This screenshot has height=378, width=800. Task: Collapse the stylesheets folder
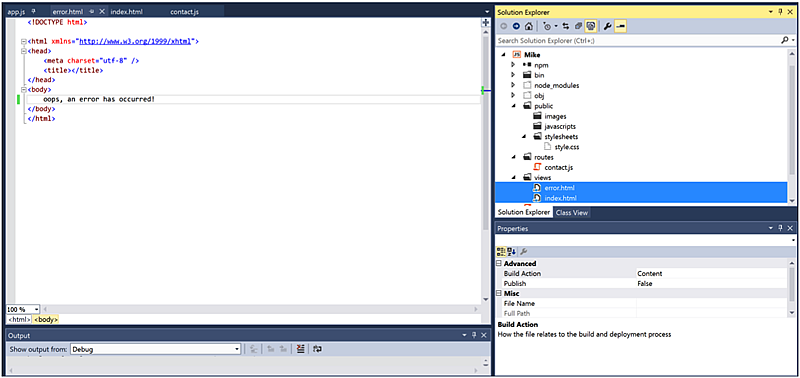pos(524,137)
